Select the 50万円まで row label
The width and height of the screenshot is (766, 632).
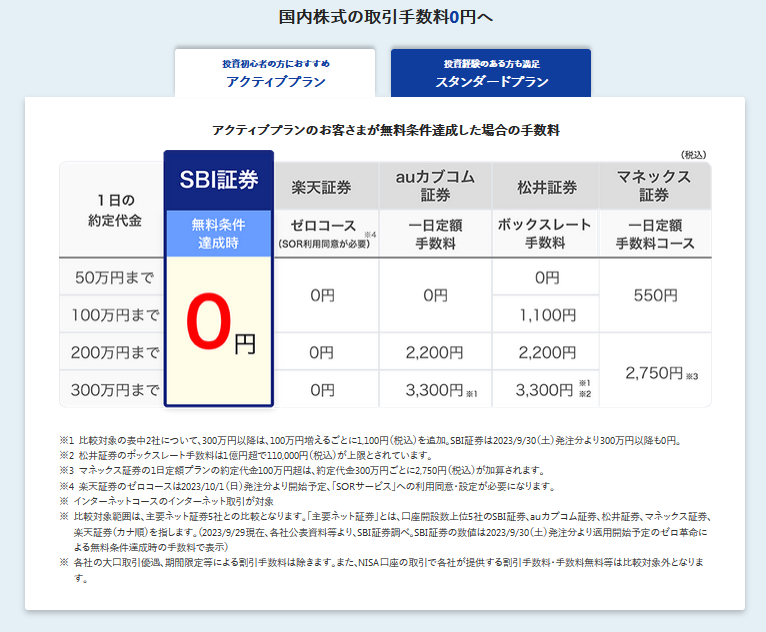point(111,277)
